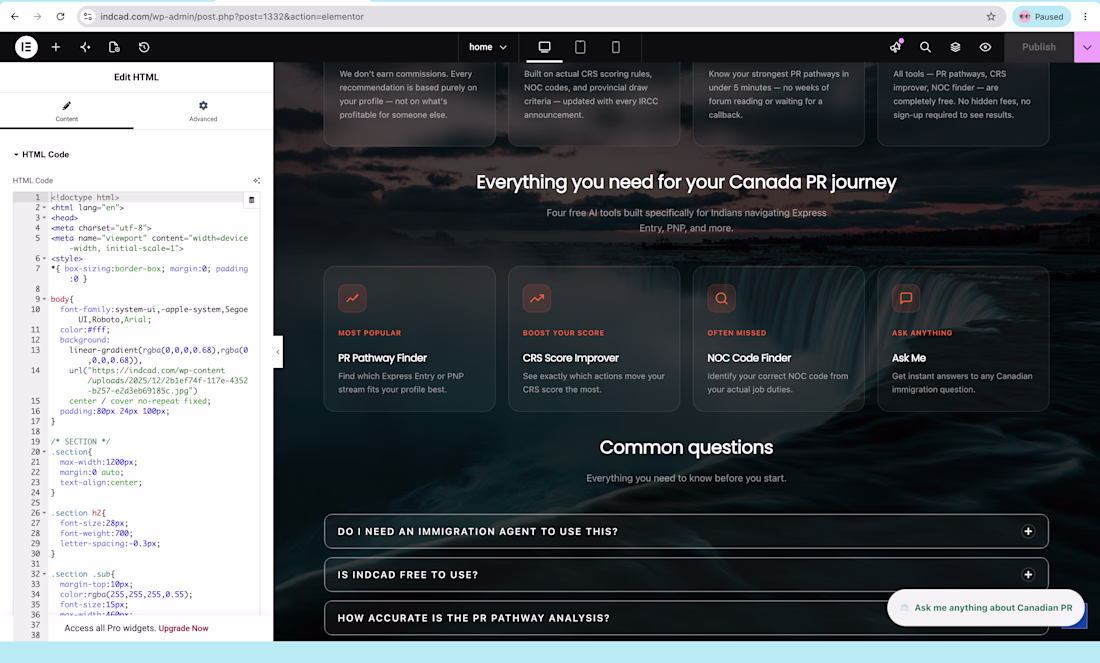Click the Ask Me chat bubble icon
This screenshot has height=663, width=1100.
(x=906, y=298)
